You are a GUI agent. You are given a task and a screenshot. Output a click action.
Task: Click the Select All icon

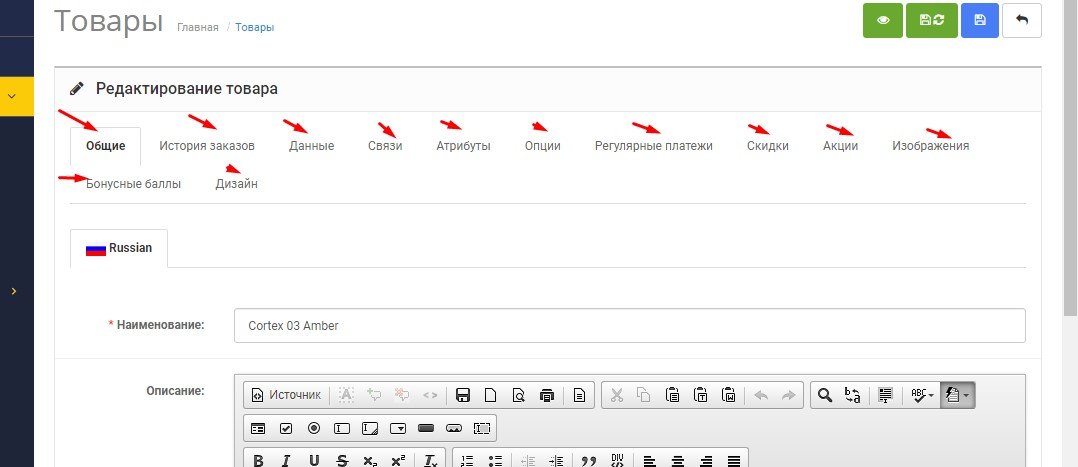coord(886,395)
